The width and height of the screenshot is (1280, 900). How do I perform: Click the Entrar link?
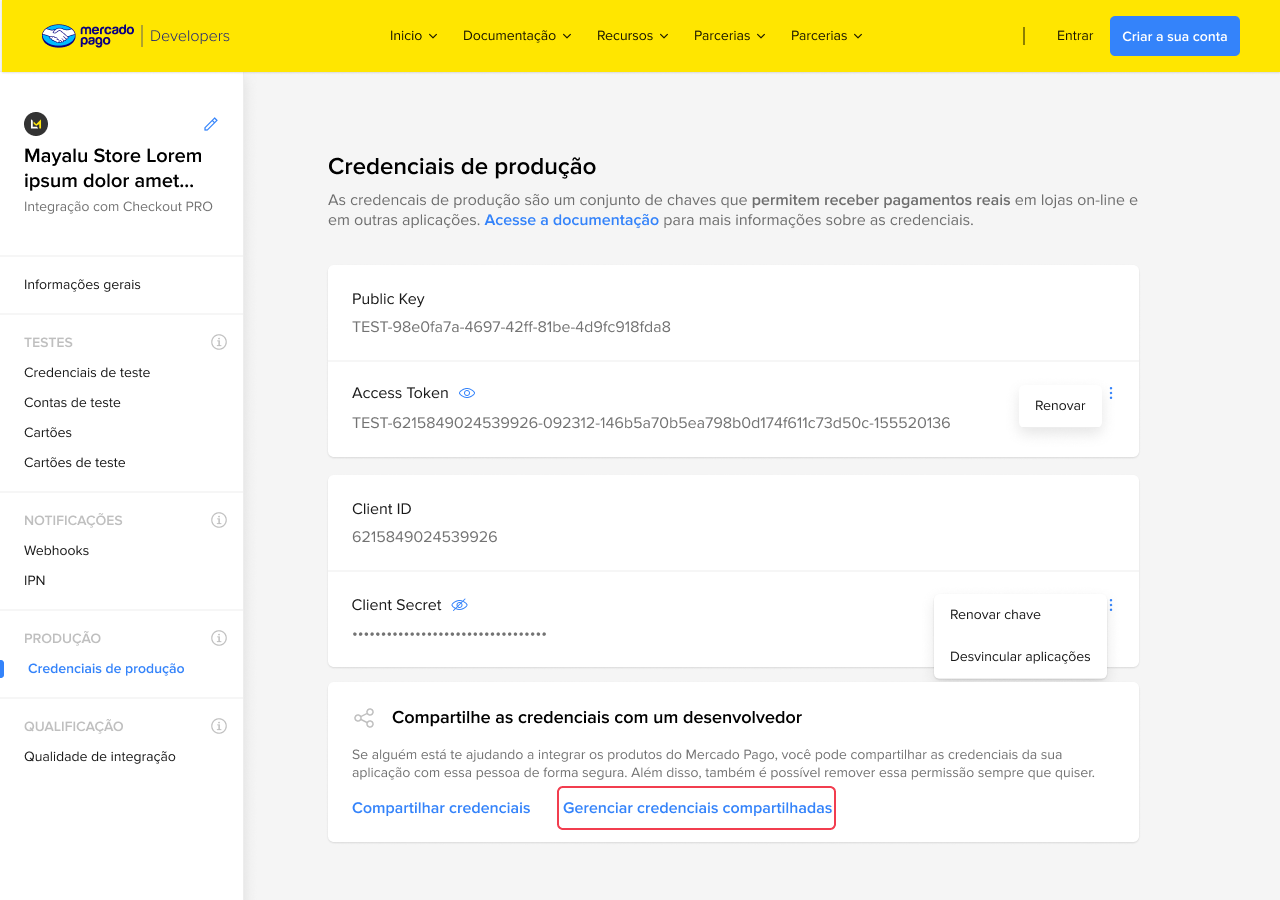pyautogui.click(x=1075, y=36)
